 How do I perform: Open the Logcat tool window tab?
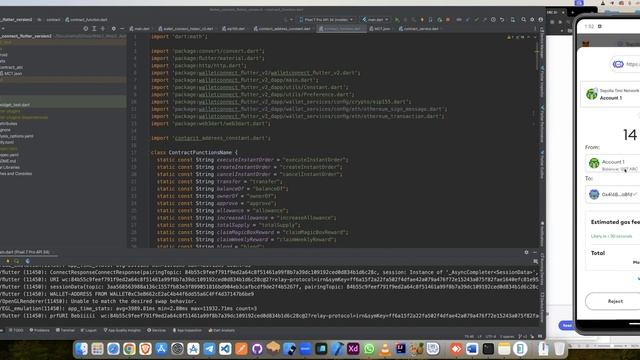click(x=89, y=330)
